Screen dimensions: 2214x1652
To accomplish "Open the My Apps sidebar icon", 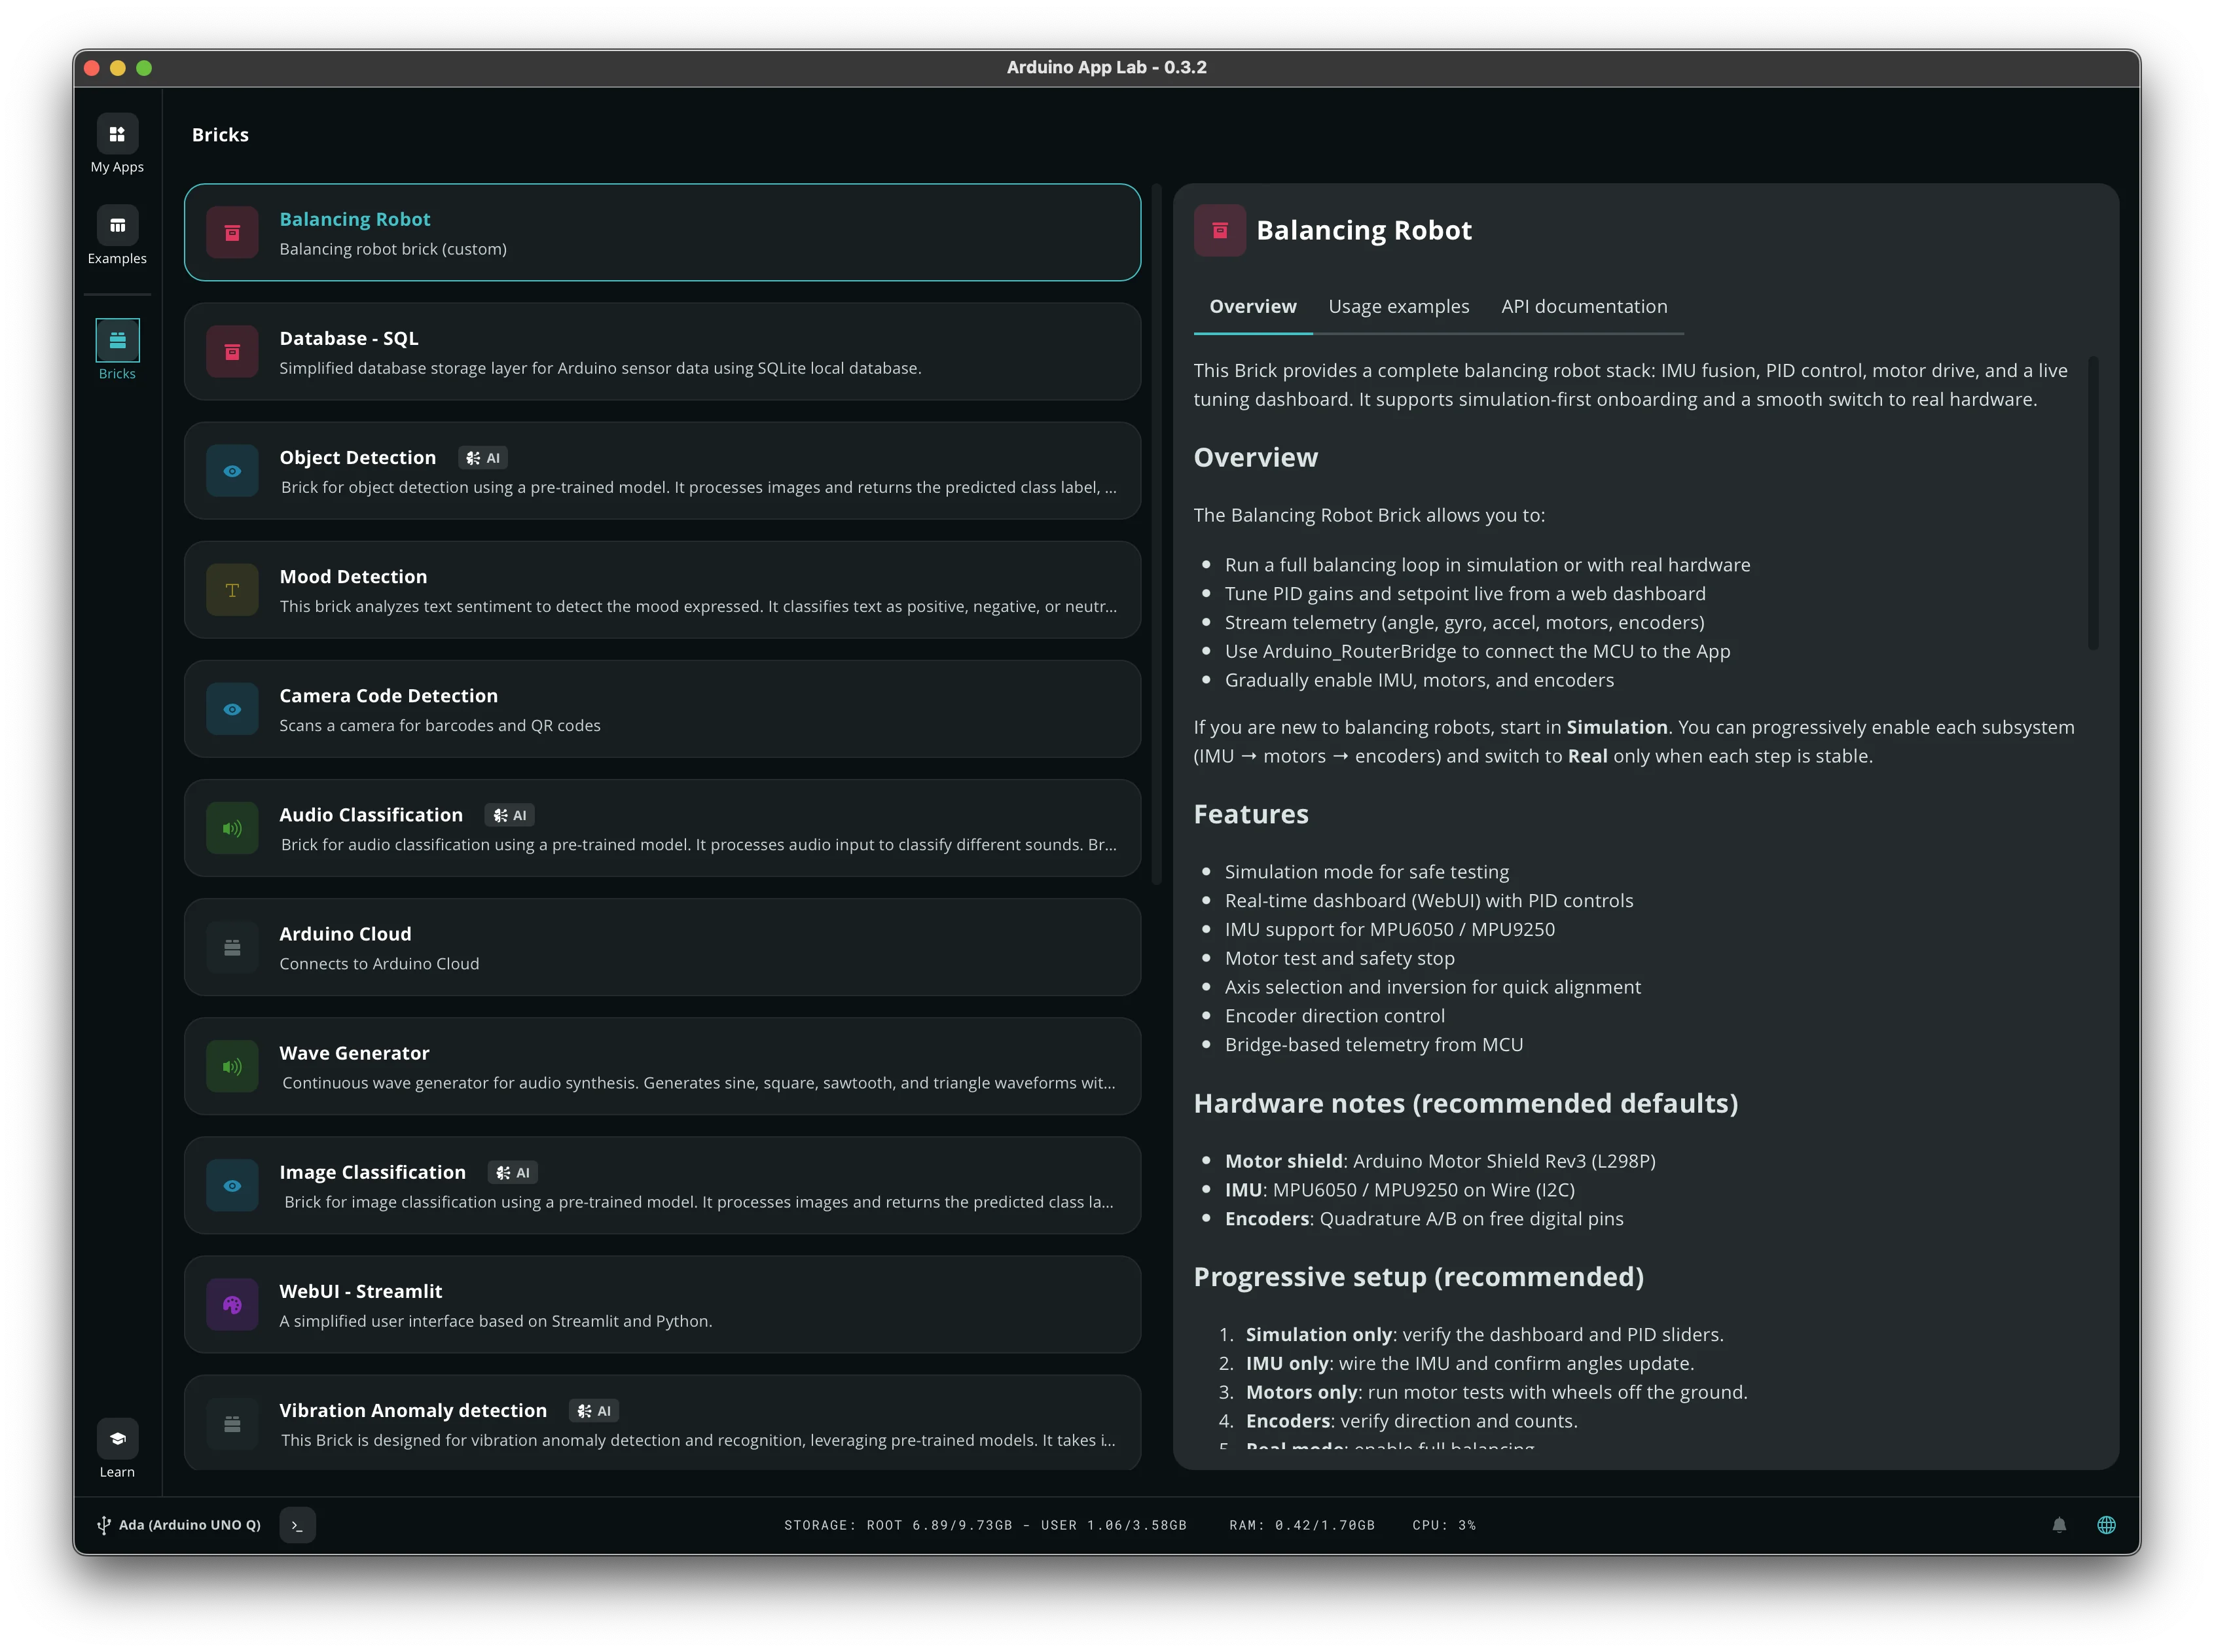I will [117, 134].
